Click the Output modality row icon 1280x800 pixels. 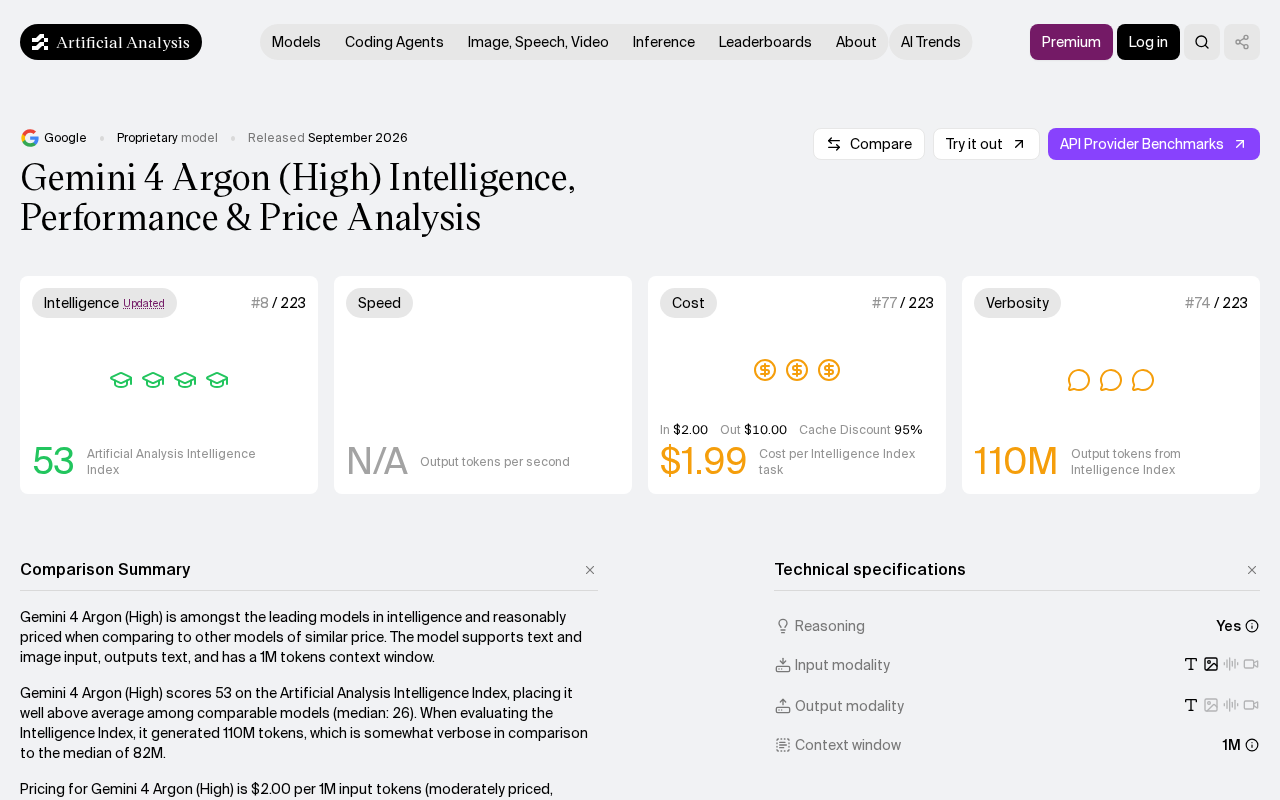click(783, 706)
